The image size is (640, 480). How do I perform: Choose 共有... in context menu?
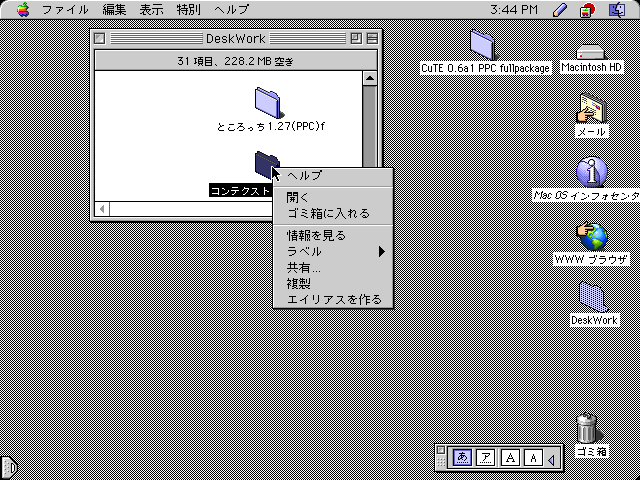pos(333,267)
